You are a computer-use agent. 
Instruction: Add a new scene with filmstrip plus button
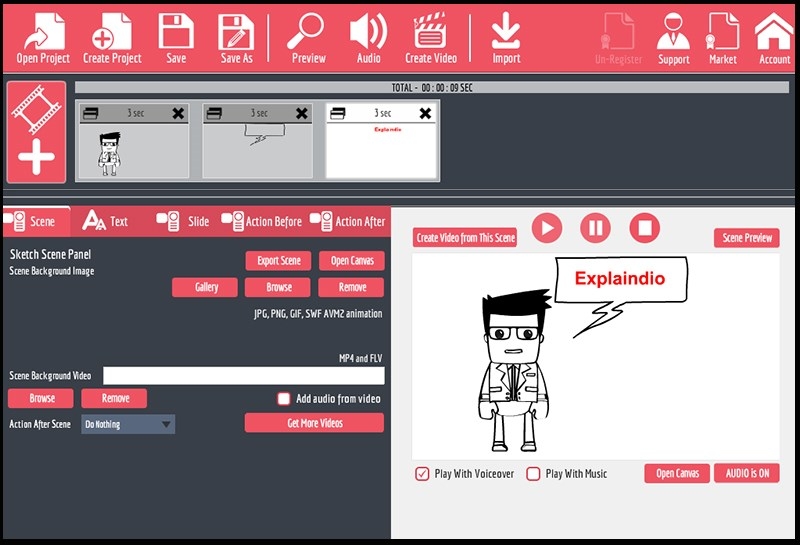point(36,132)
